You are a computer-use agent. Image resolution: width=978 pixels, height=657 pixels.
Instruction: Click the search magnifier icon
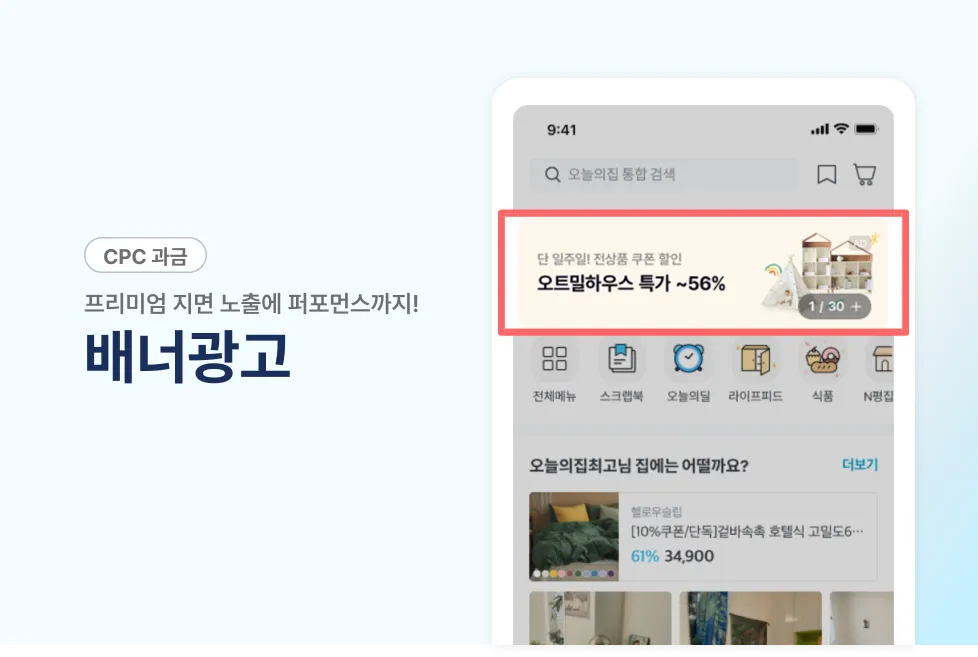coord(552,174)
